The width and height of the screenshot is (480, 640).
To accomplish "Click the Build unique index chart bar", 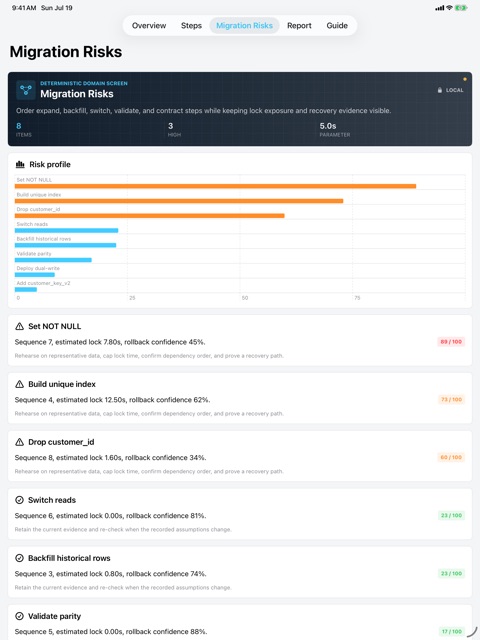I will click(179, 201).
